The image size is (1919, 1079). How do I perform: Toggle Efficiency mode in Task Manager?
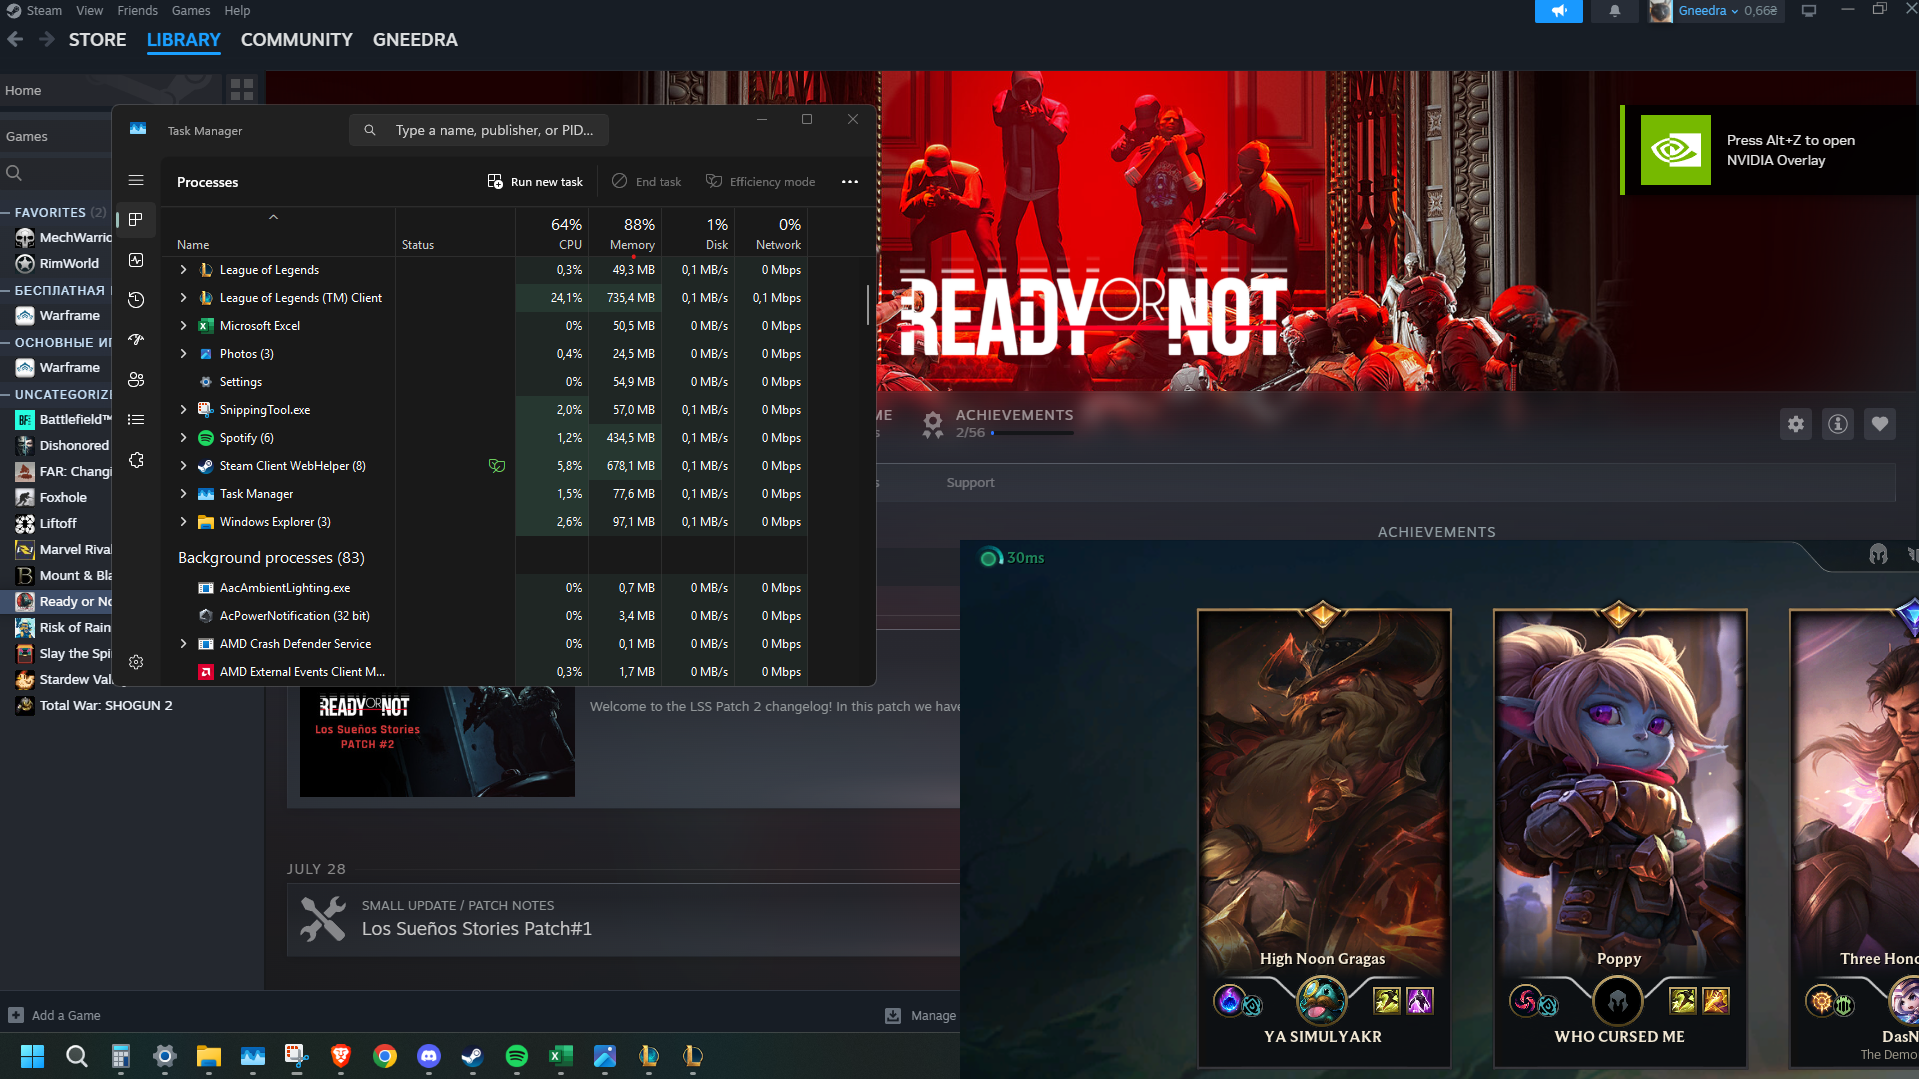pyautogui.click(x=760, y=182)
